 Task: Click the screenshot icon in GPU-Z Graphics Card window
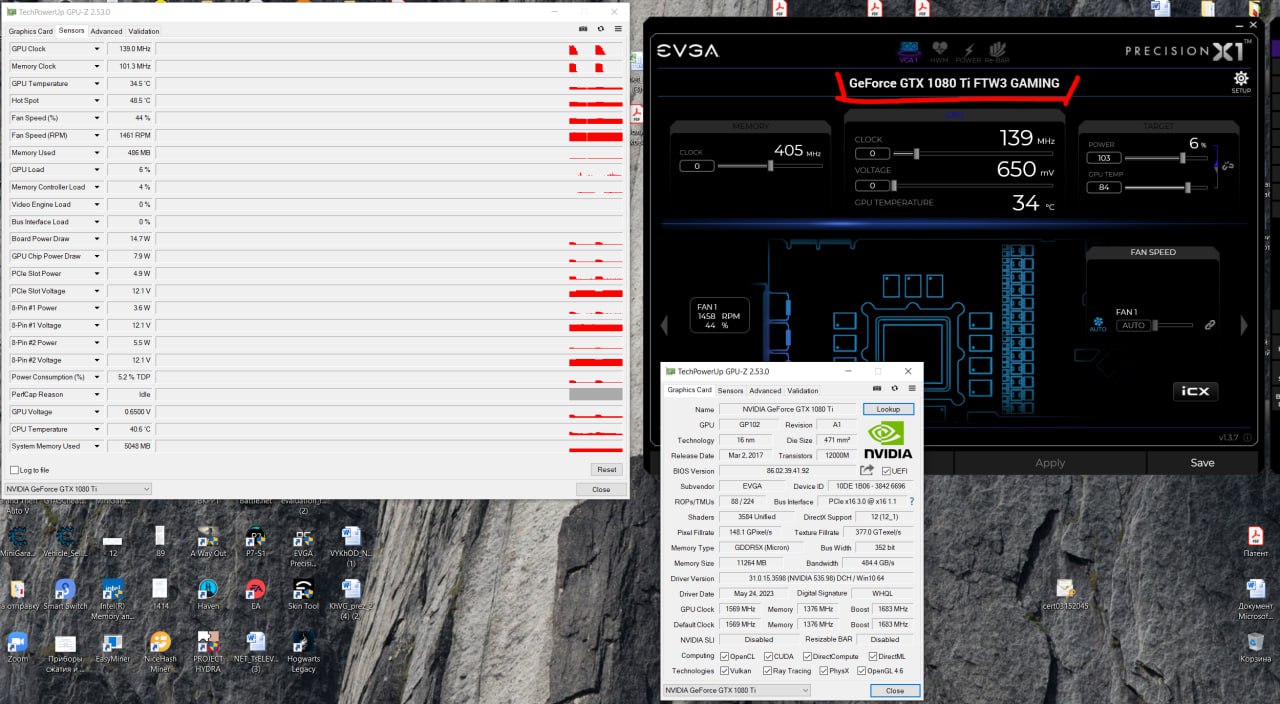click(877, 388)
